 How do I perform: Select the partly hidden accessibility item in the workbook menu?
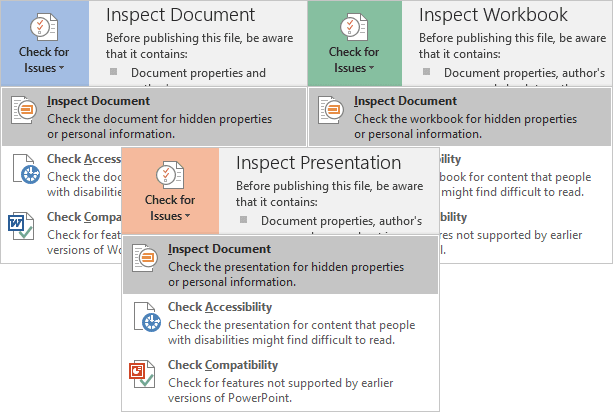pyautogui.click(x=525, y=175)
